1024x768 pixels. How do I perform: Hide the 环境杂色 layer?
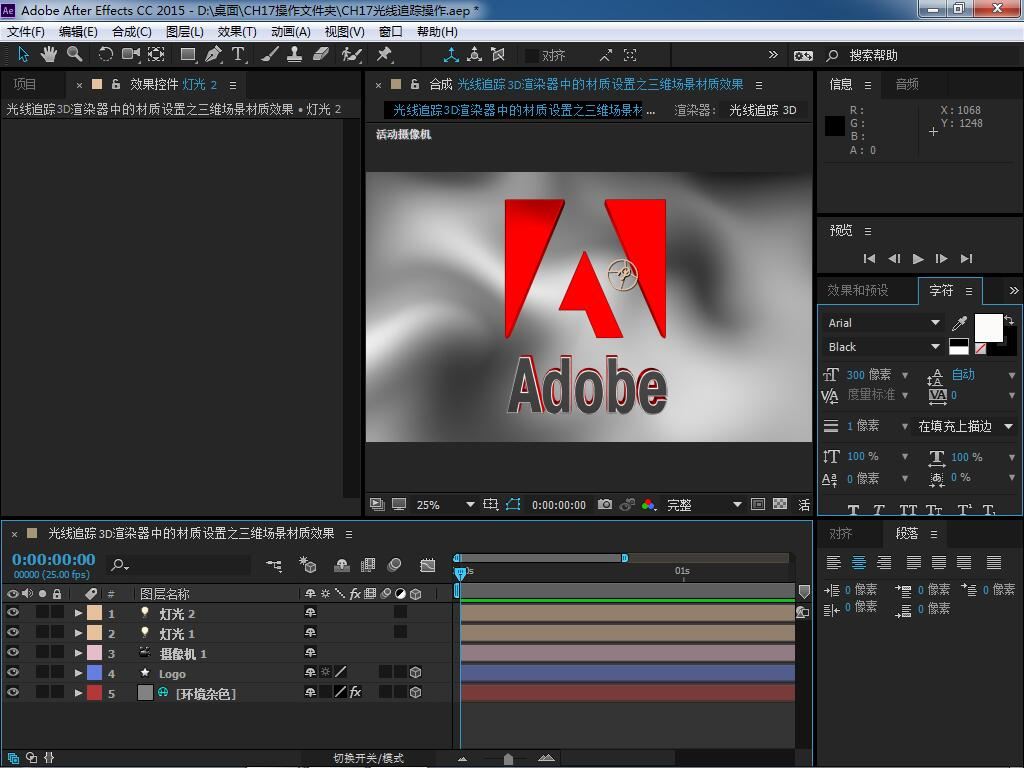[x=12, y=692]
